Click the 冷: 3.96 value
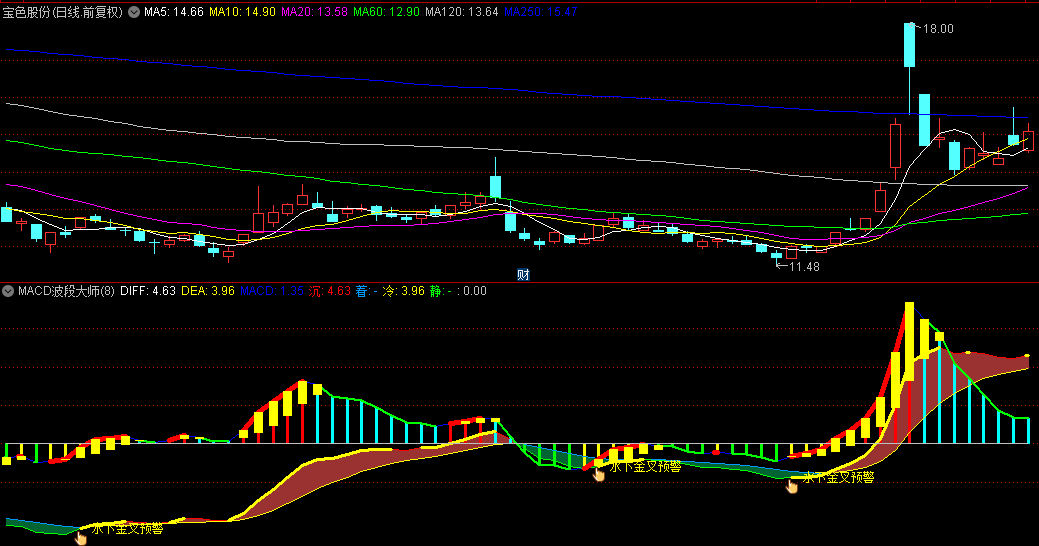Screen dimensions: 1039x546 pyautogui.click(x=404, y=291)
